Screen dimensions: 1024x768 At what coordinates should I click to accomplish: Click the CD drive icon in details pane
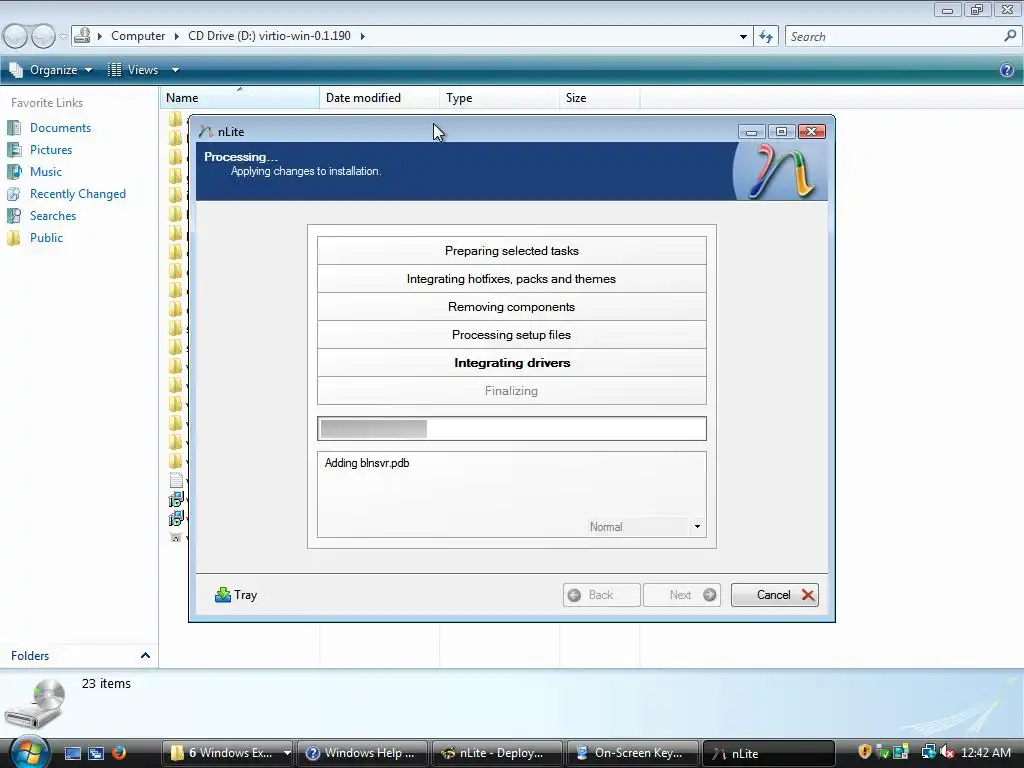[x=37, y=704]
